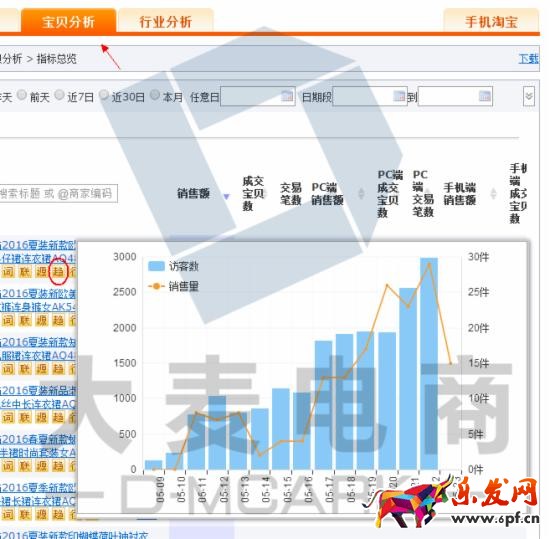Click the 搜索标题 或 @商家编码 search box
The width and height of the screenshot is (550, 539).
(58, 194)
